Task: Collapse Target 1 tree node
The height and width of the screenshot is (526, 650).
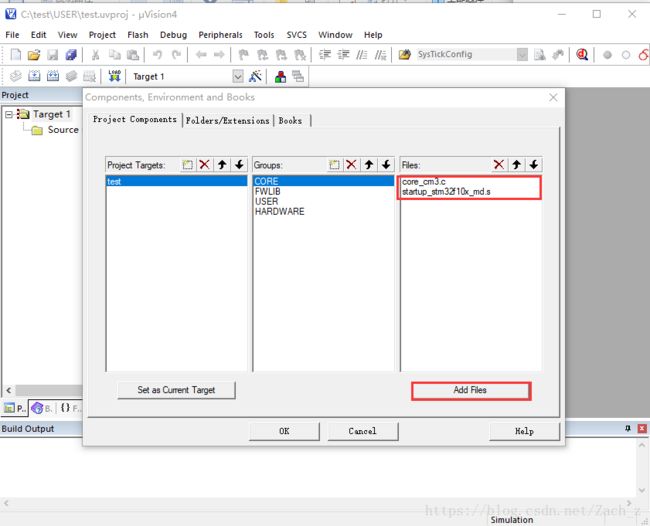Action: (9, 114)
